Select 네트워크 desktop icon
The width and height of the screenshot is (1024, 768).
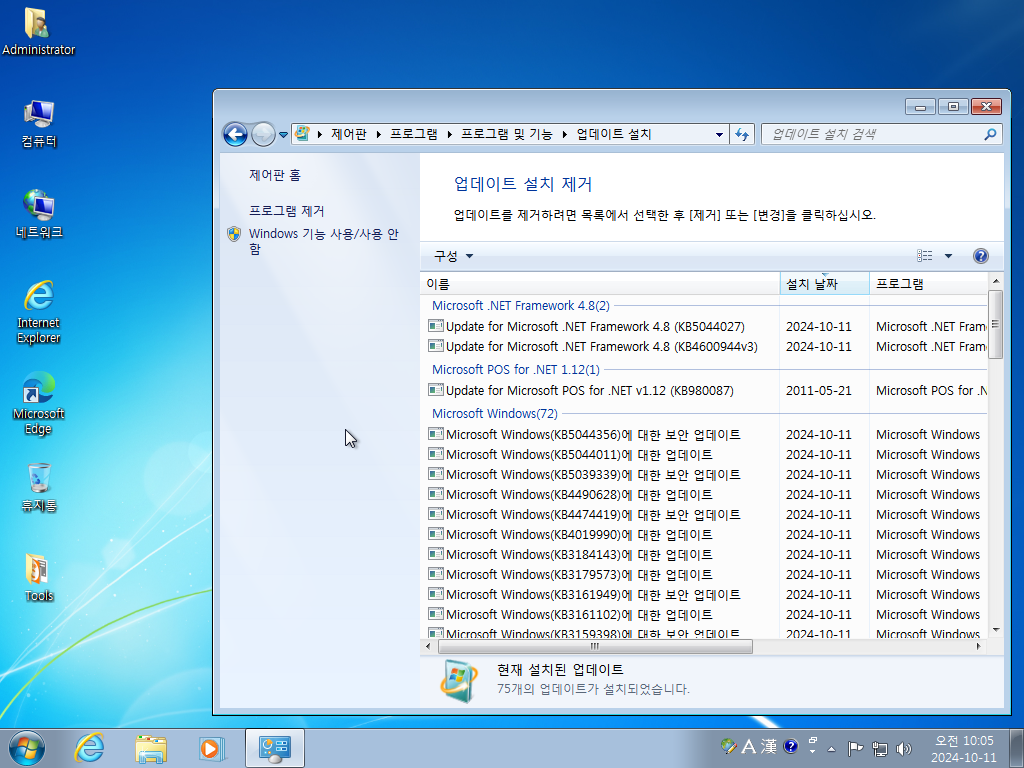[39, 214]
